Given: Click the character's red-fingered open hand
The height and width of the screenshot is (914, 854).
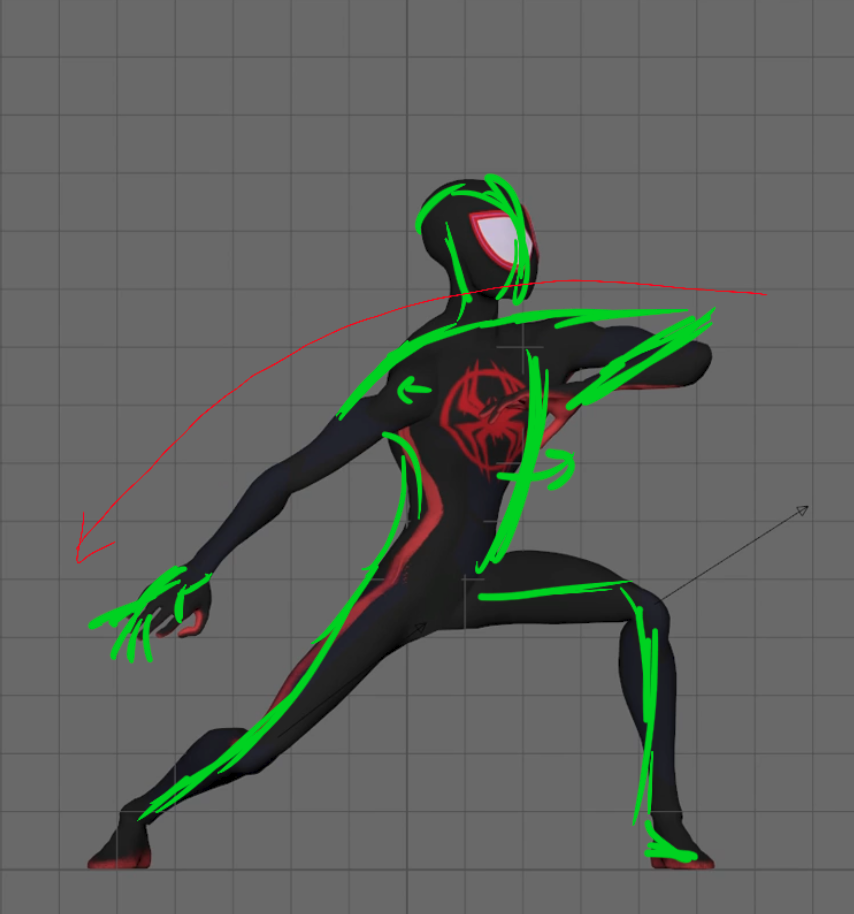Looking at the screenshot, I should pyautogui.click(x=175, y=603).
